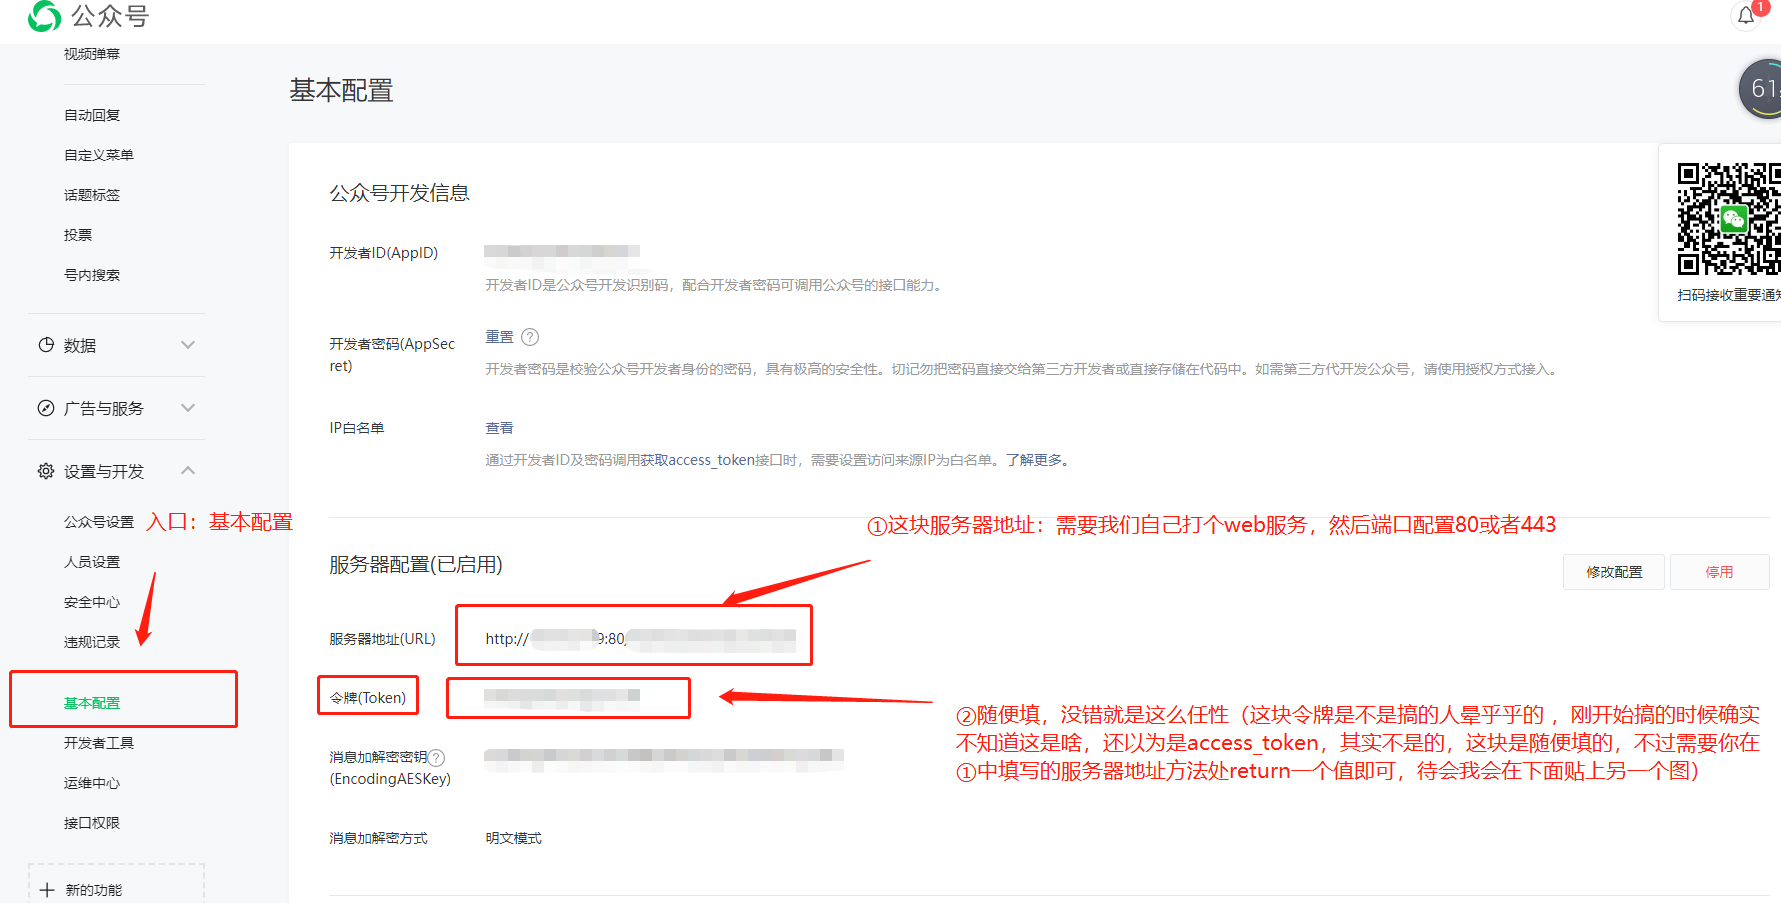Image resolution: width=1781 pixels, height=903 pixels.
Task: Click the help icon next to 重置
Action: pyautogui.click(x=530, y=337)
